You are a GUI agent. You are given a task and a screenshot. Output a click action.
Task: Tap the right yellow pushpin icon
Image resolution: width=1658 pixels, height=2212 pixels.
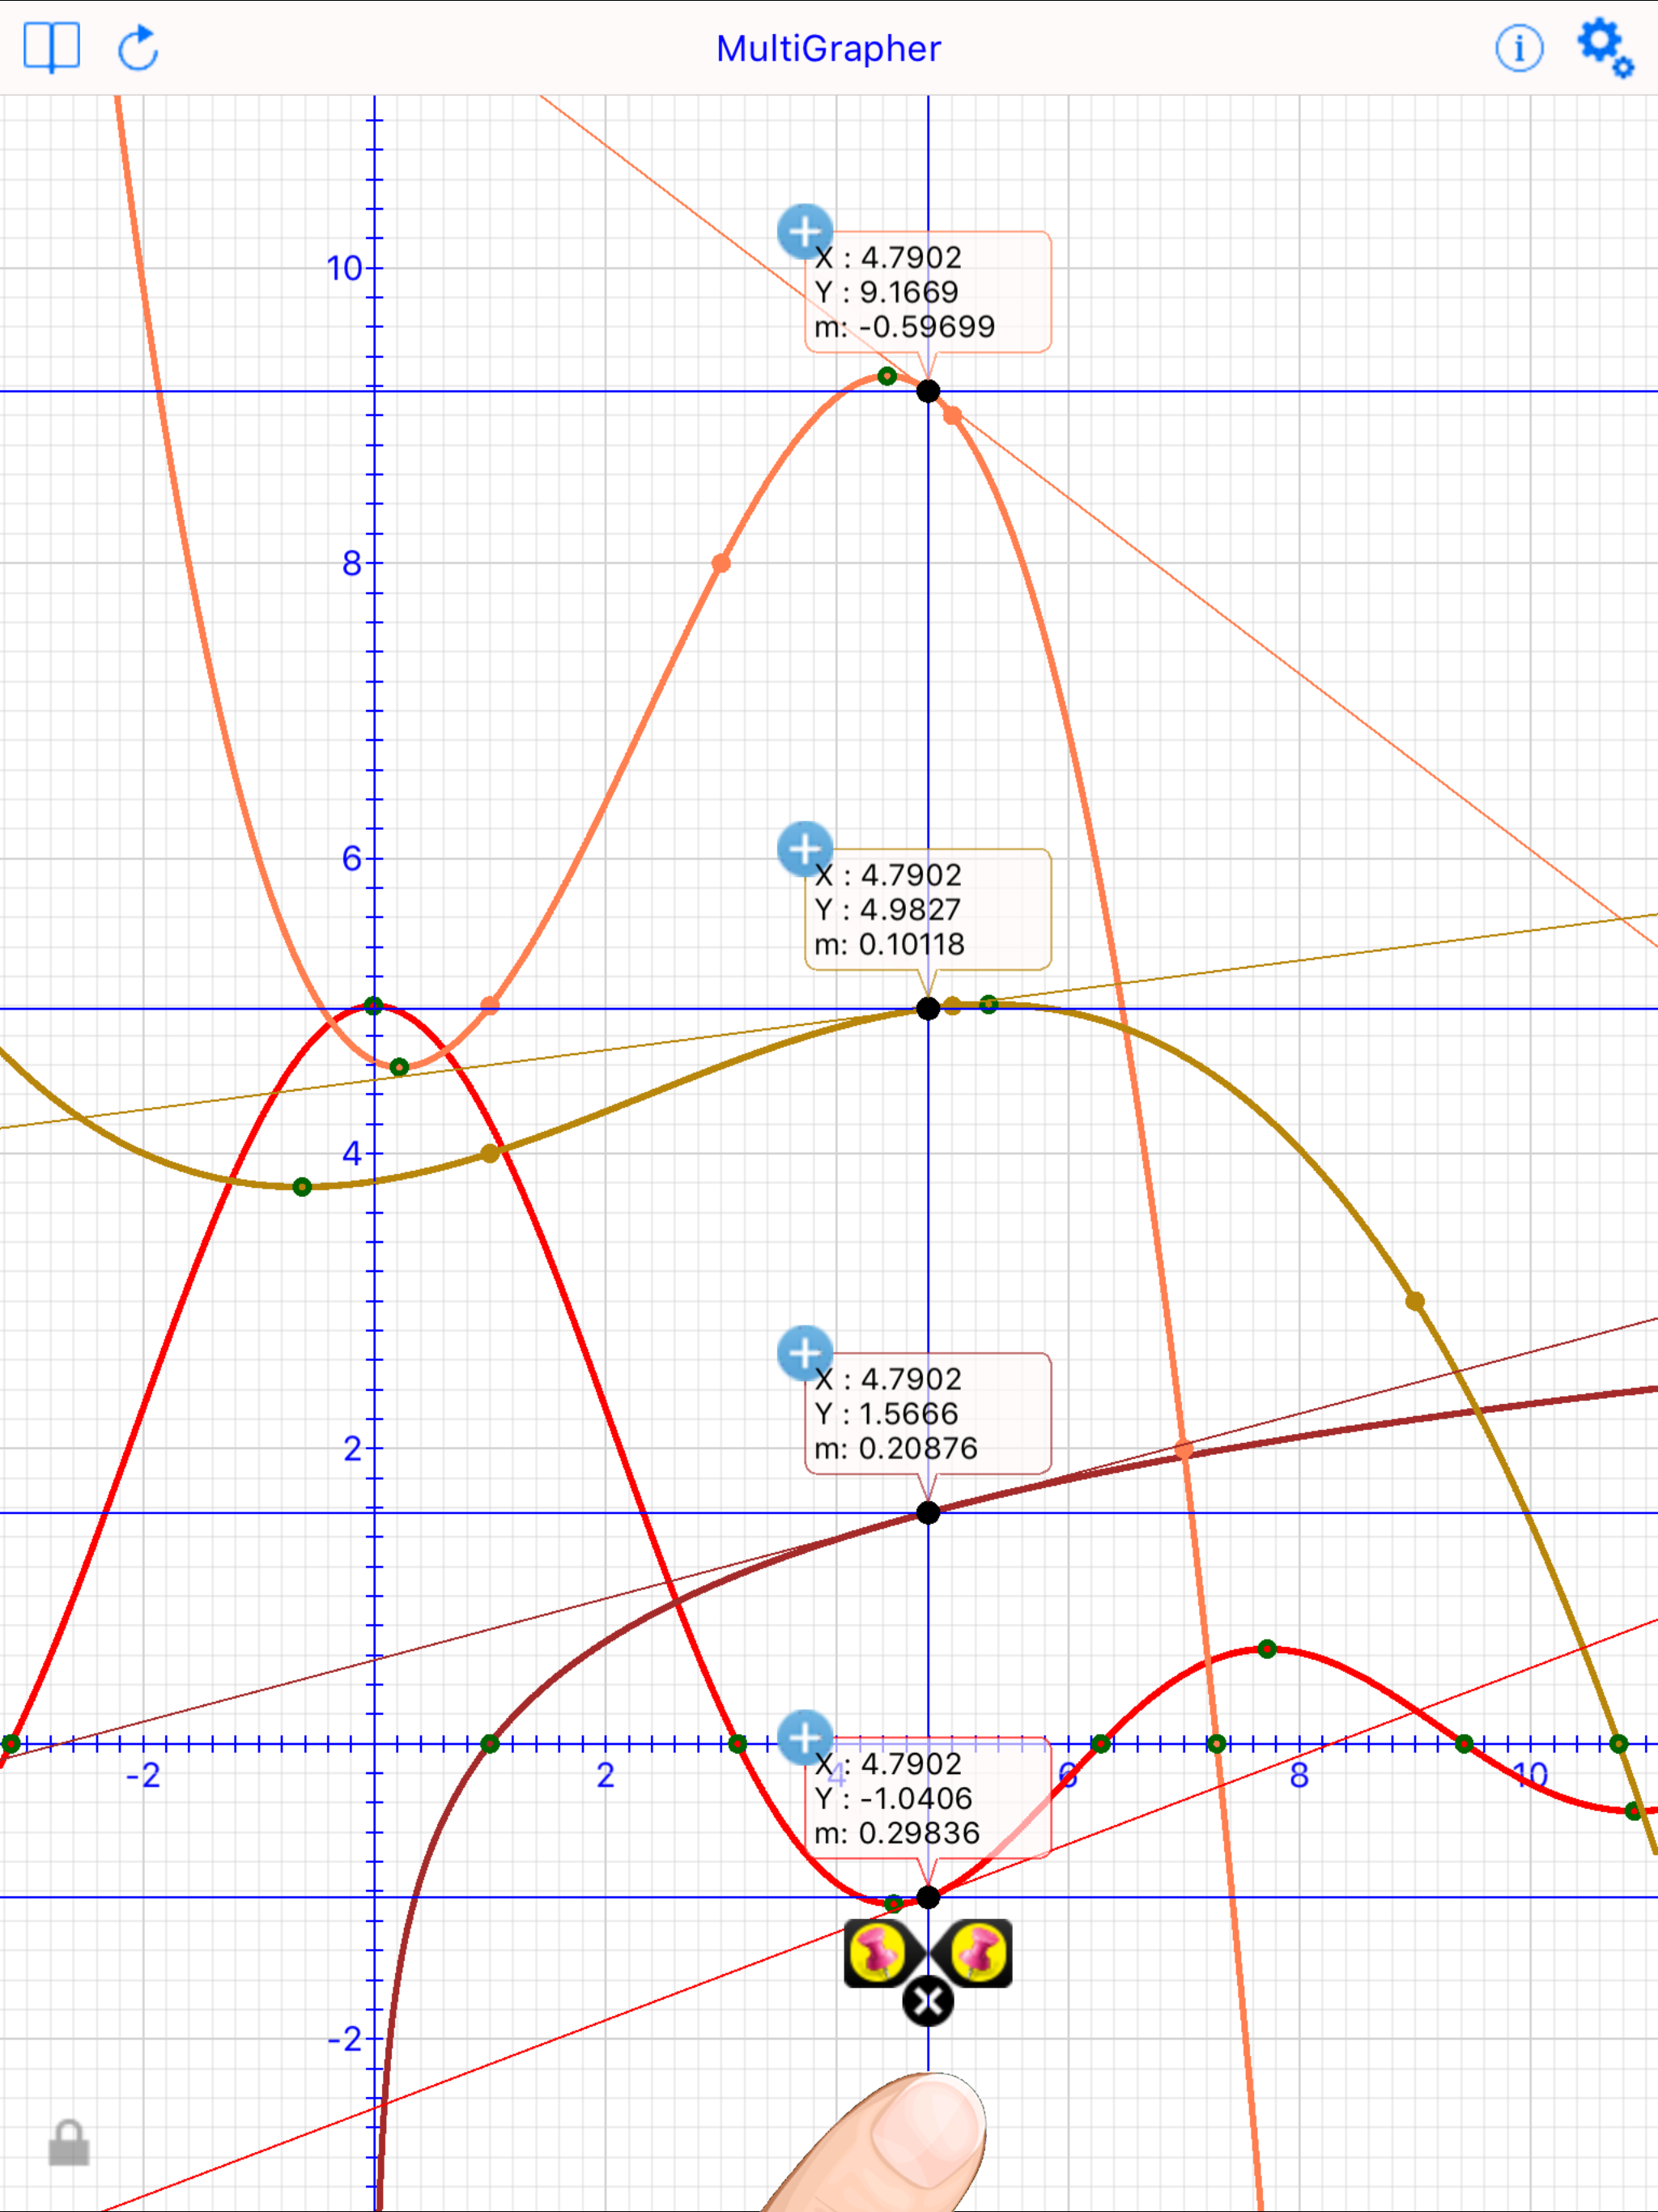(979, 1951)
